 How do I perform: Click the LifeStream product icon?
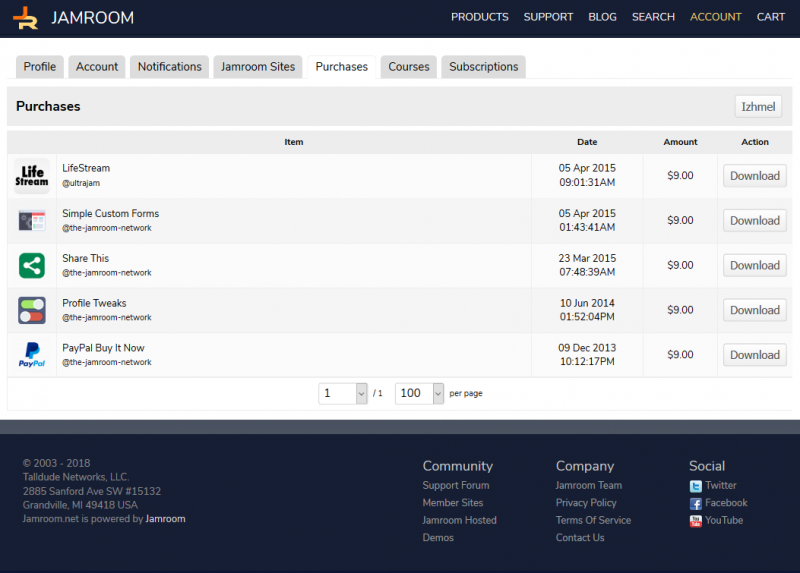tap(32, 176)
